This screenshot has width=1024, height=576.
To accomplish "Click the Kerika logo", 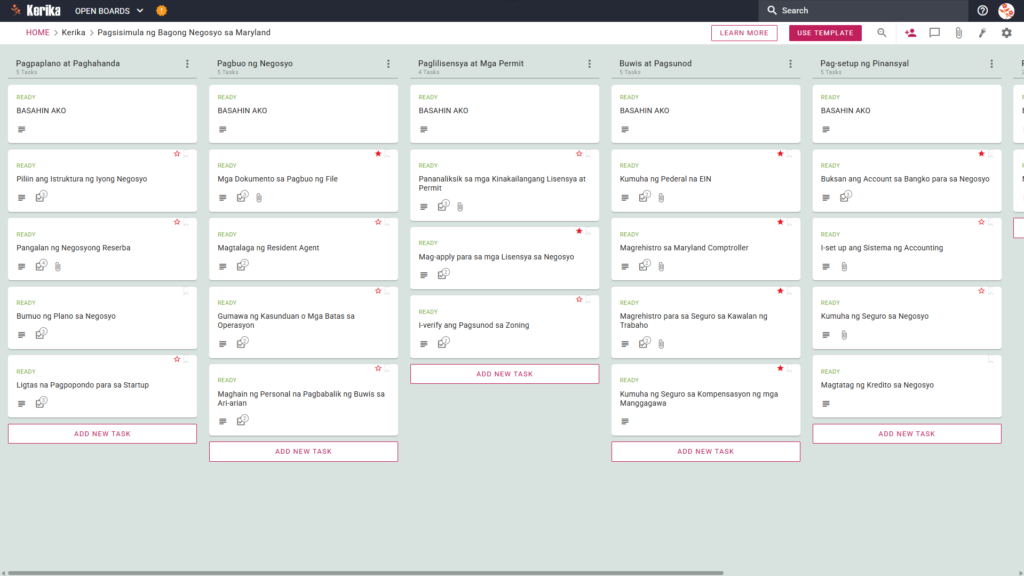I will coord(36,10).
